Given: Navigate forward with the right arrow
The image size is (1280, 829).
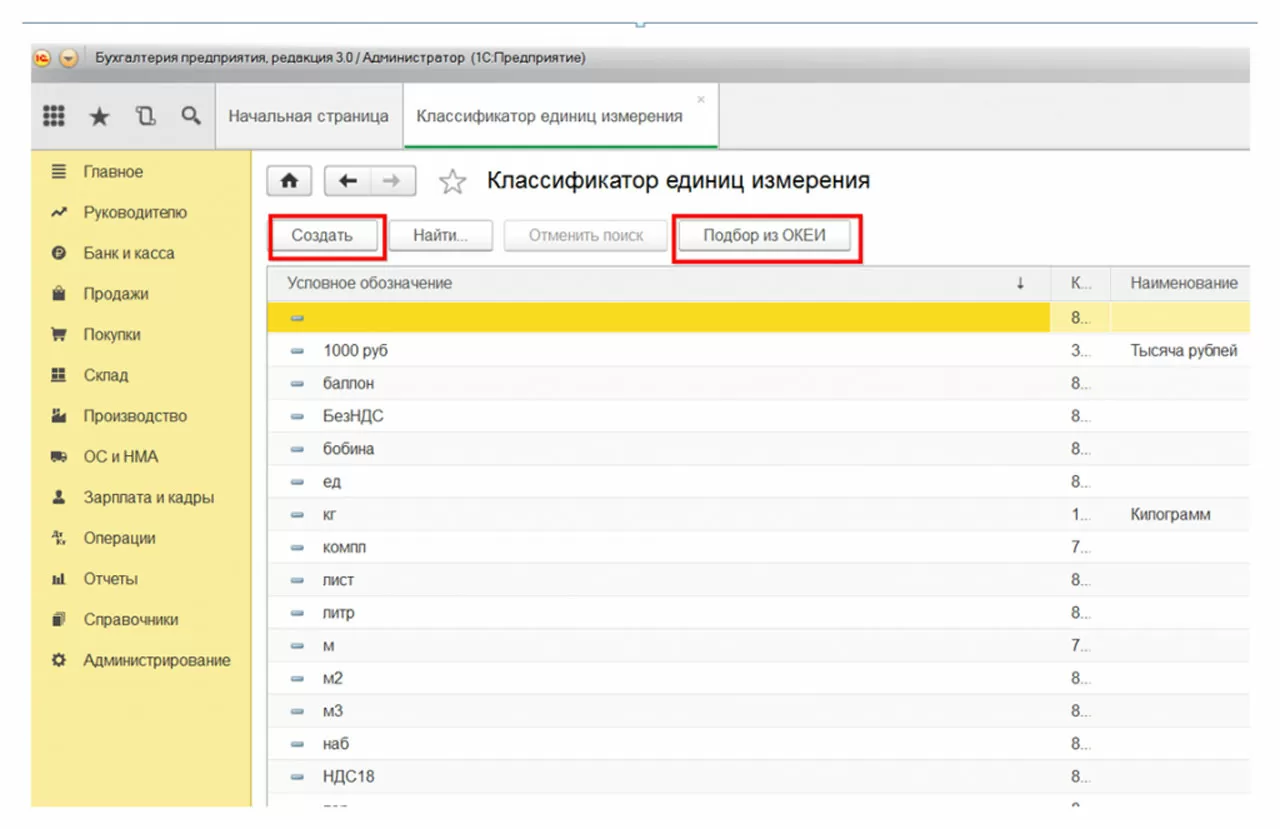Looking at the screenshot, I should (393, 181).
